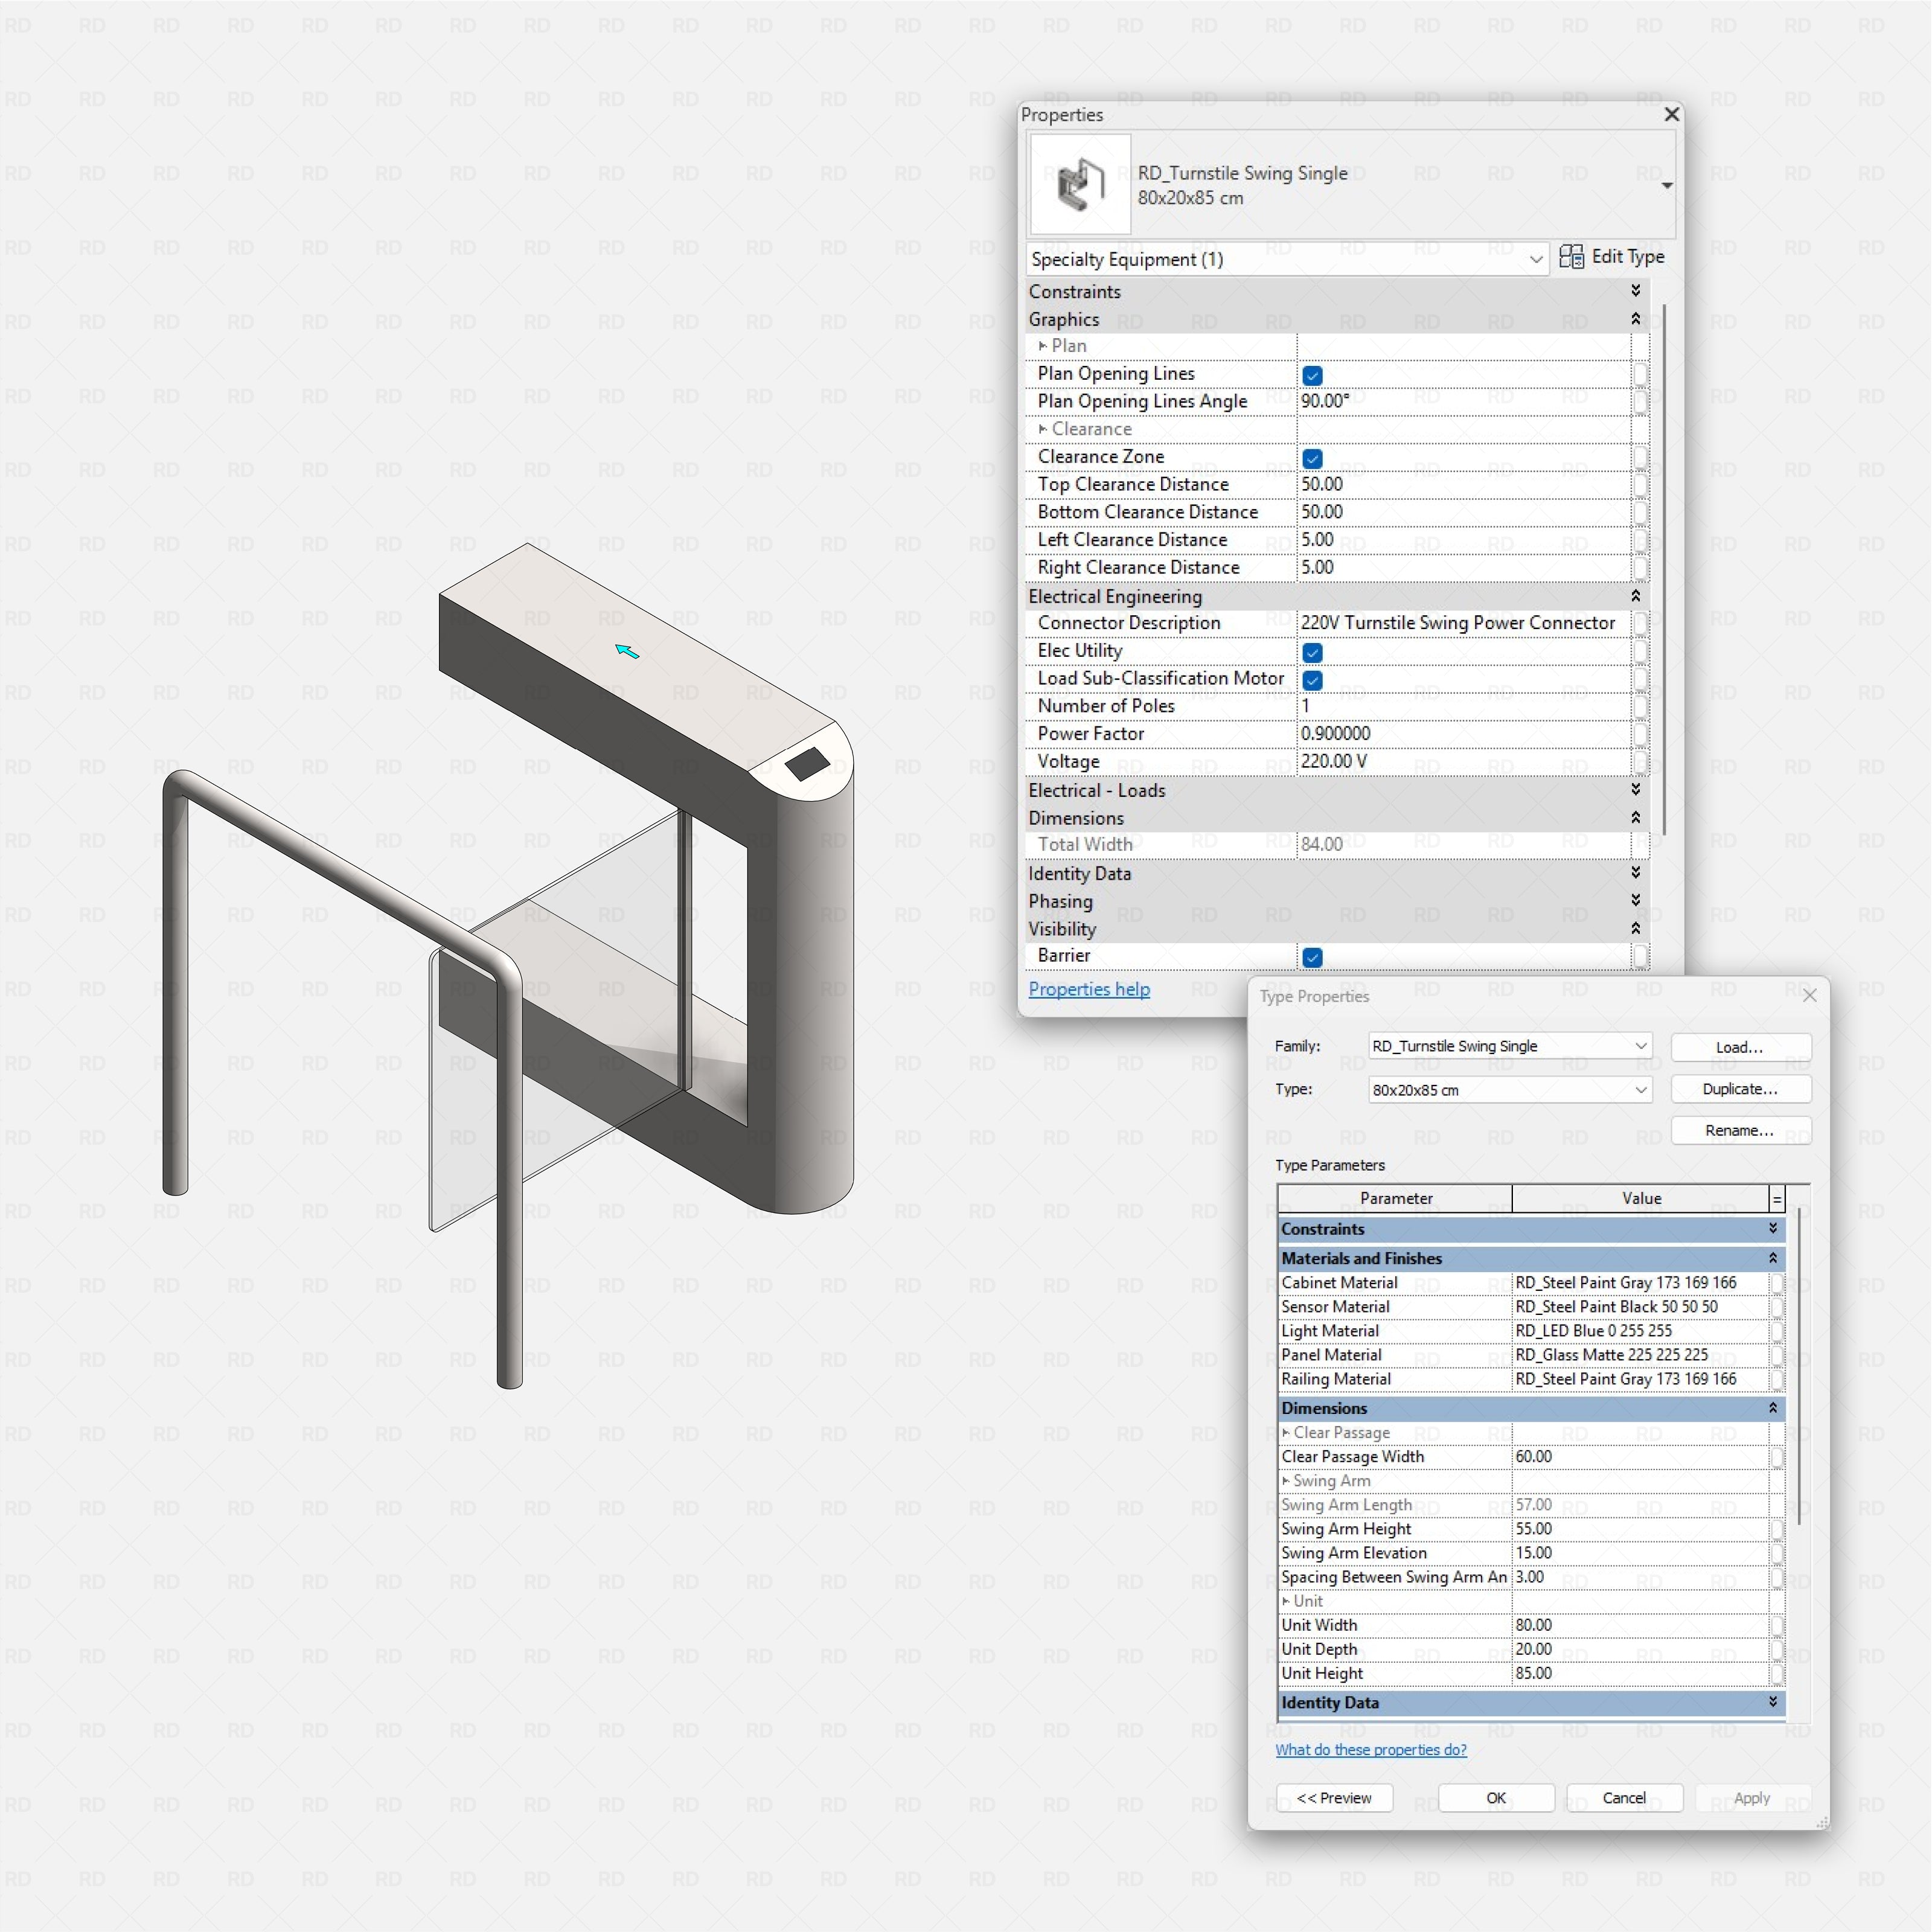Click the Cabinet Material value
The image size is (1932, 1932).
pyautogui.click(x=1641, y=1283)
